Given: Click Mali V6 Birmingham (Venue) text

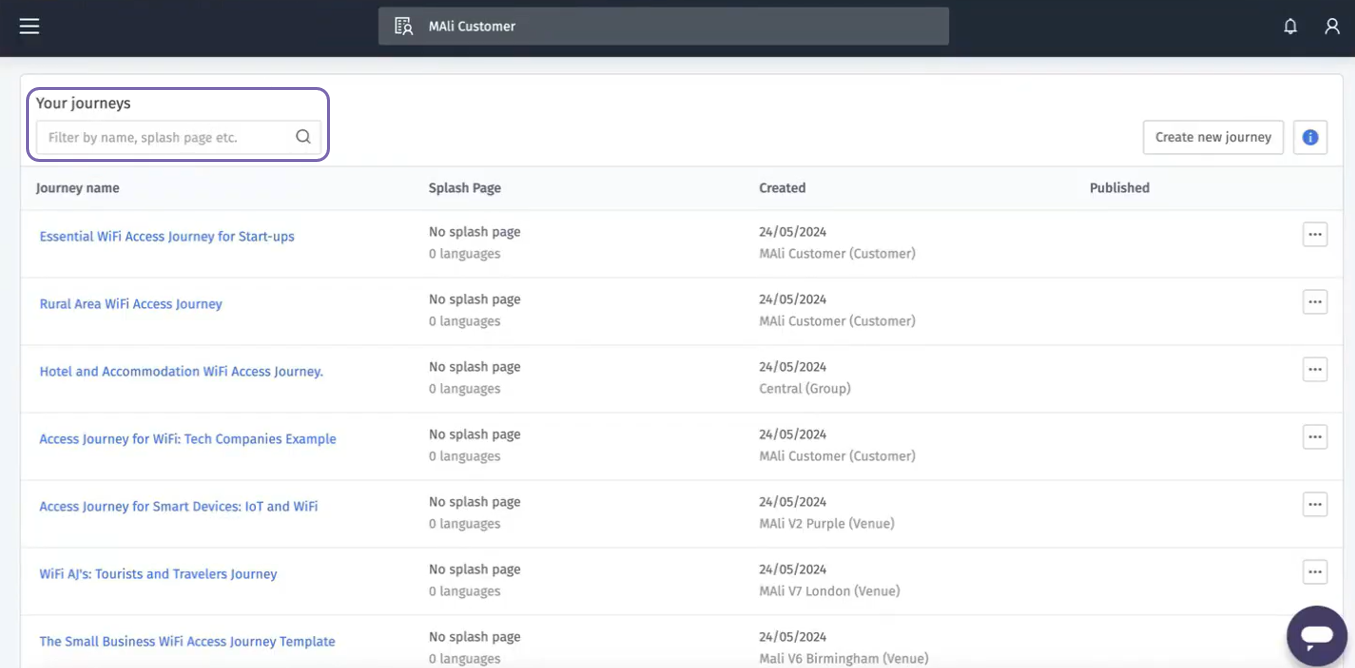Looking at the screenshot, I should tap(844, 659).
